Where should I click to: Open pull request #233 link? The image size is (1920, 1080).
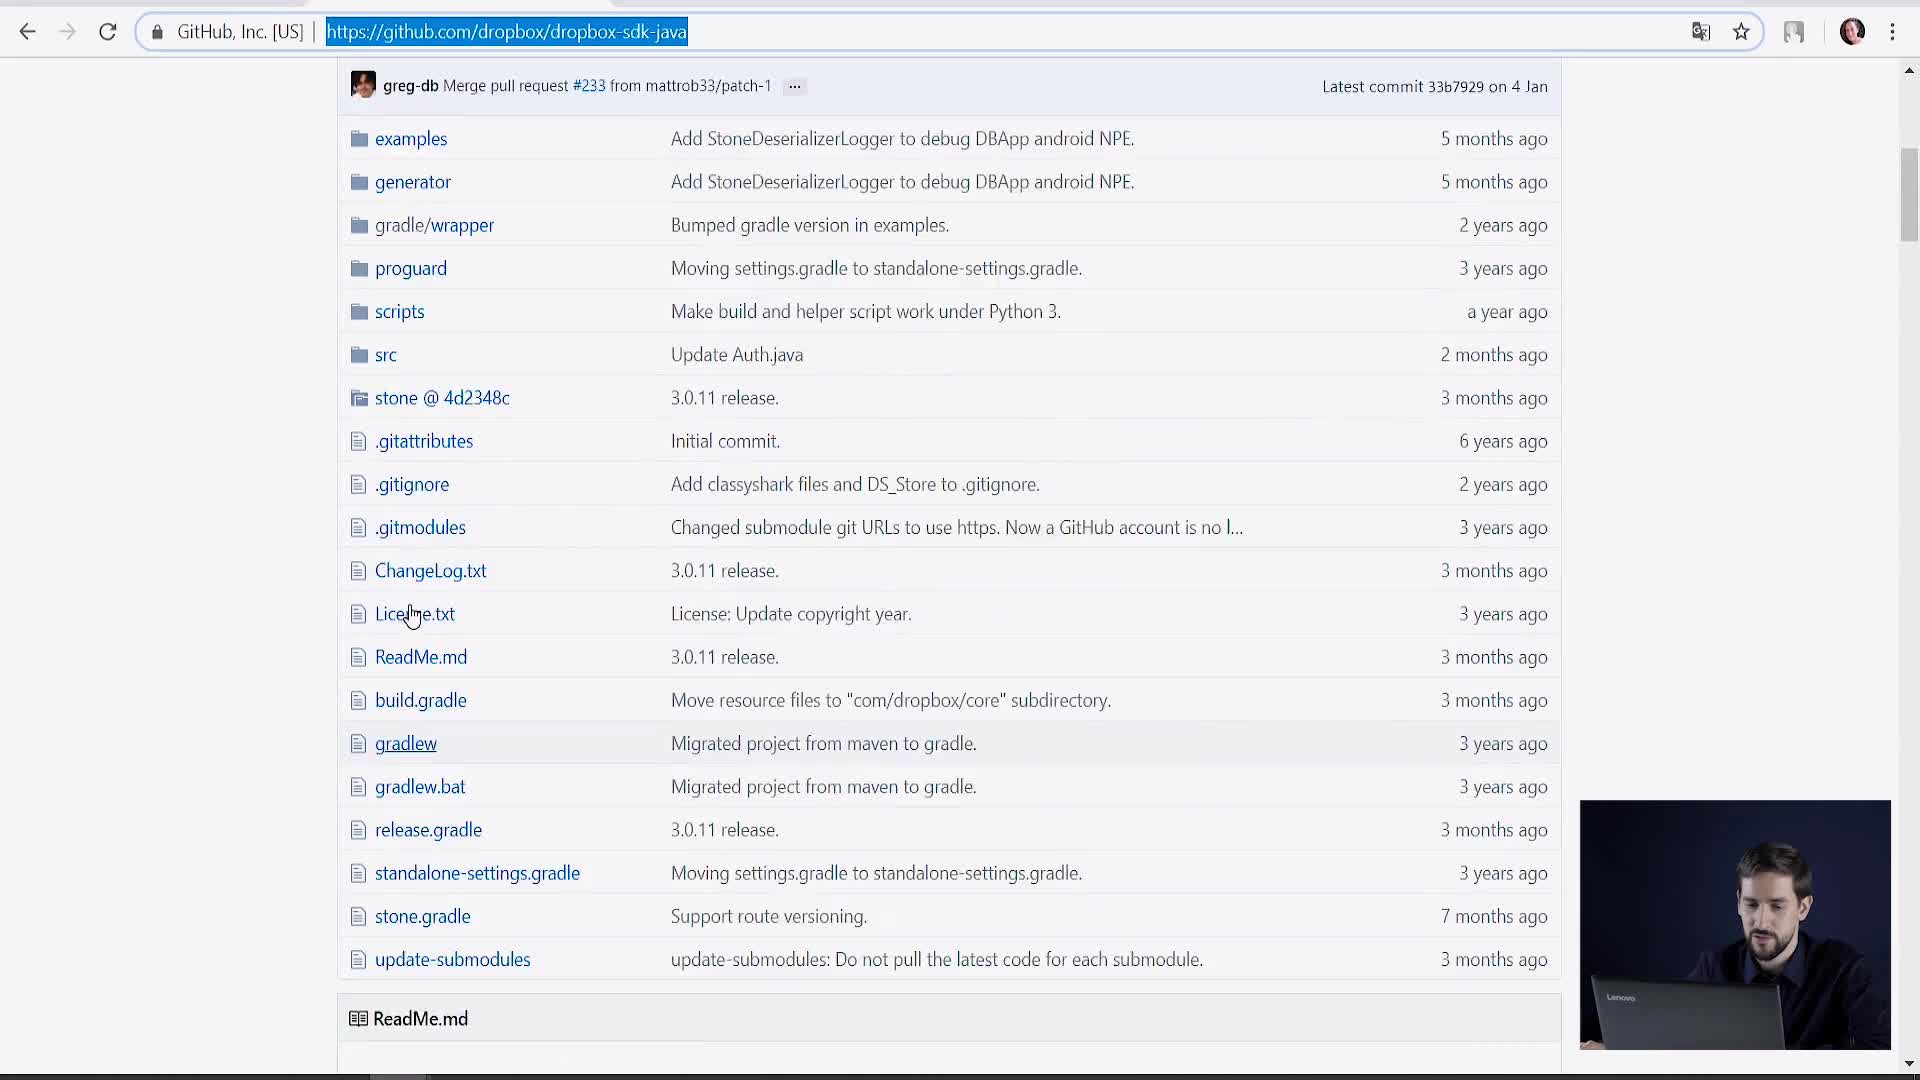tap(589, 86)
